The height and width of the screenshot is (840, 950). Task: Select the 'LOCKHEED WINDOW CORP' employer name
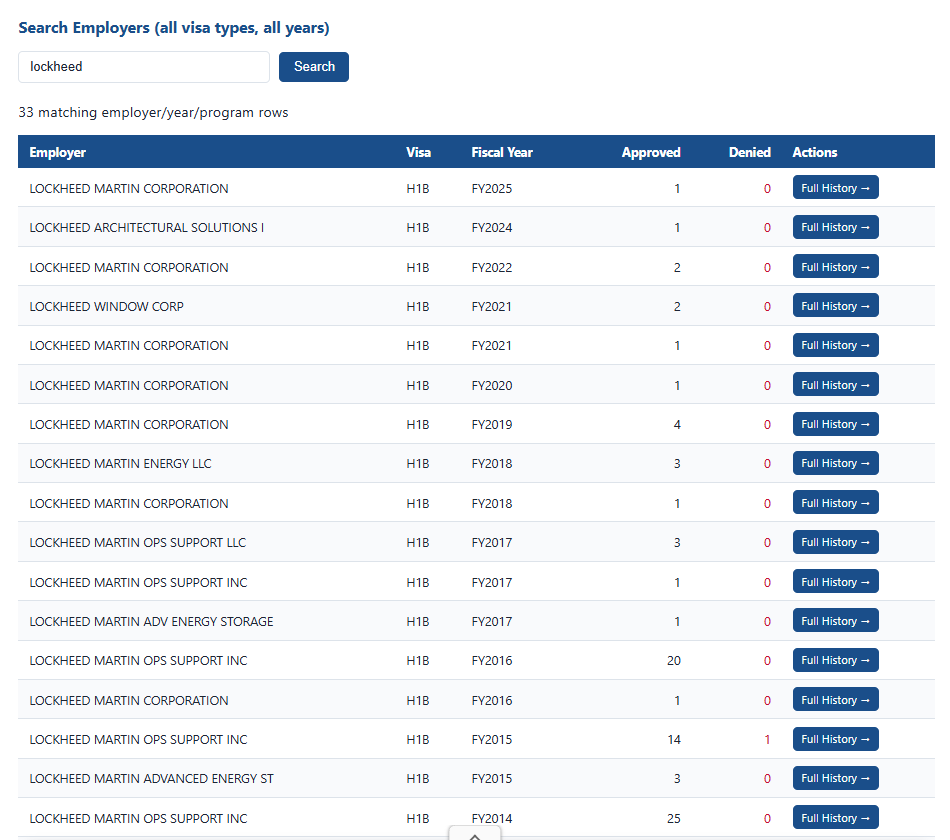[x=107, y=306]
